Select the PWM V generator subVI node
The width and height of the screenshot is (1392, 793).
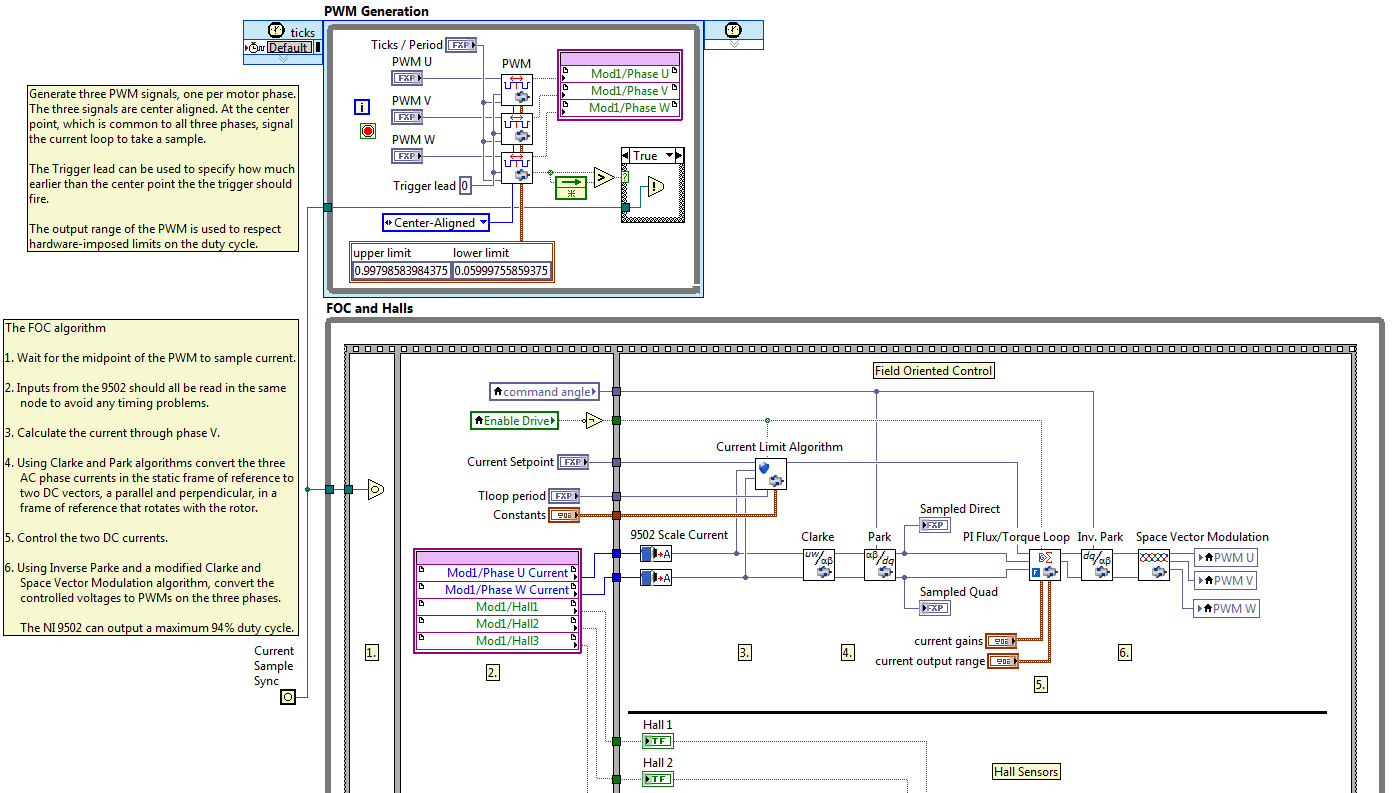click(517, 129)
